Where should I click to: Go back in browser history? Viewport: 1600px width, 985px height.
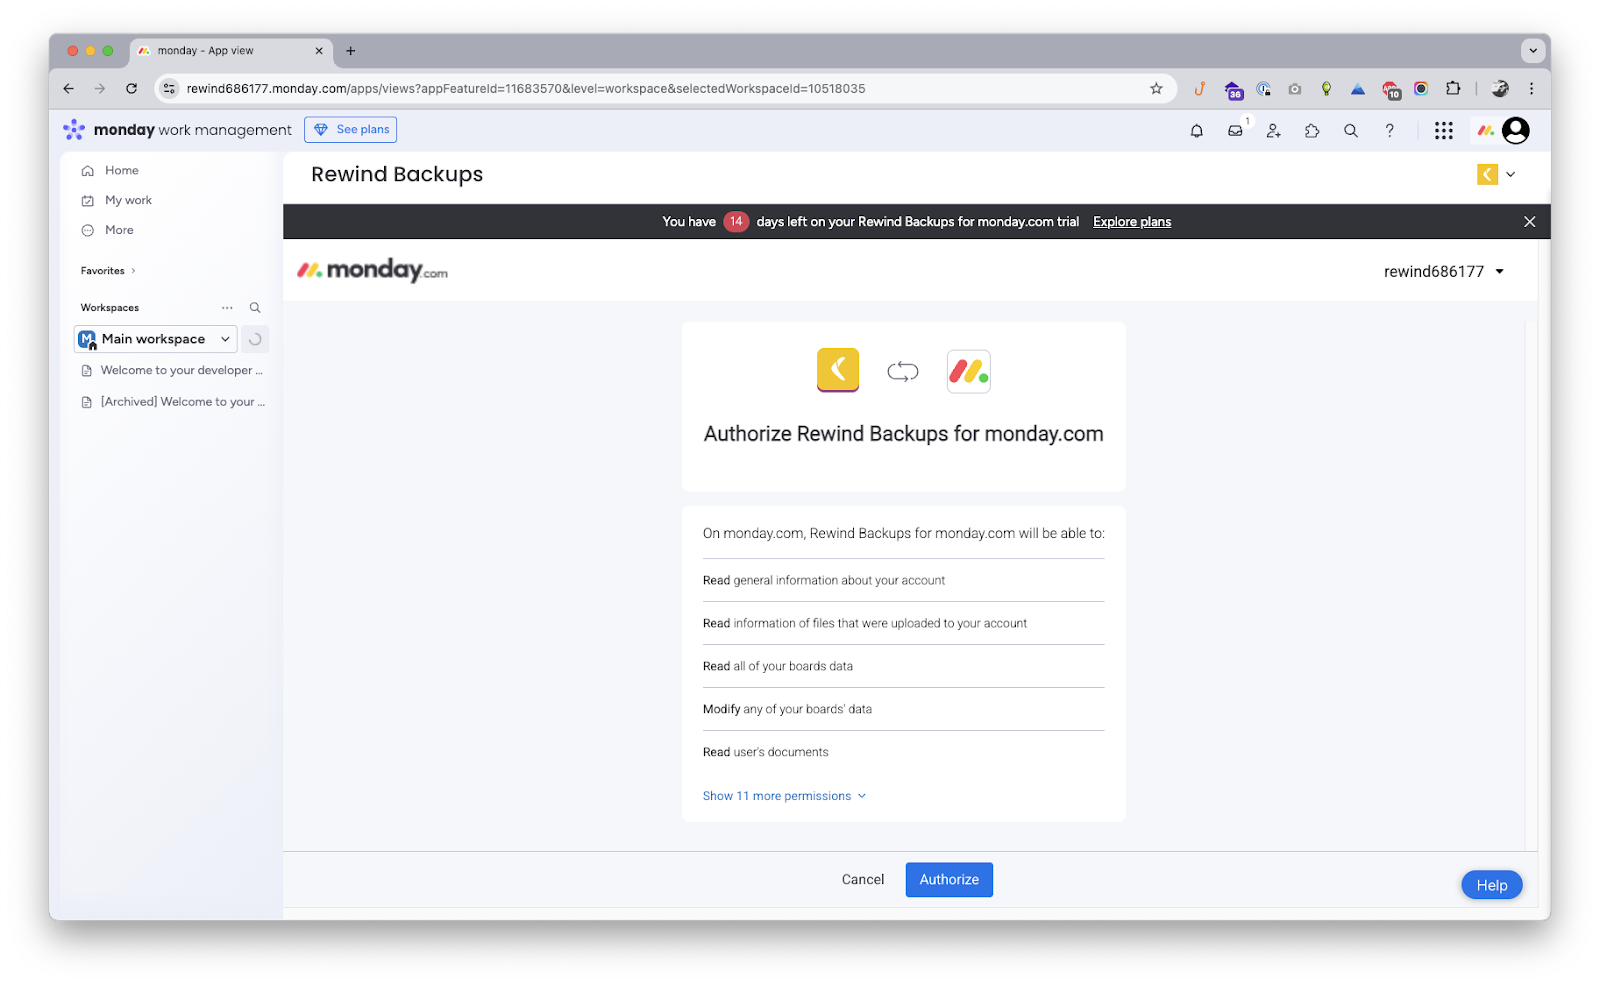click(68, 88)
